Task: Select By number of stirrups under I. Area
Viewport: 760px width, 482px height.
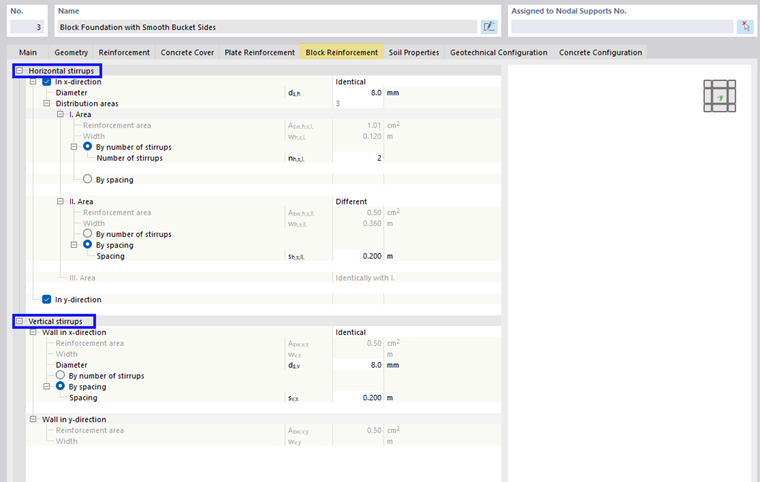Action: (x=87, y=146)
